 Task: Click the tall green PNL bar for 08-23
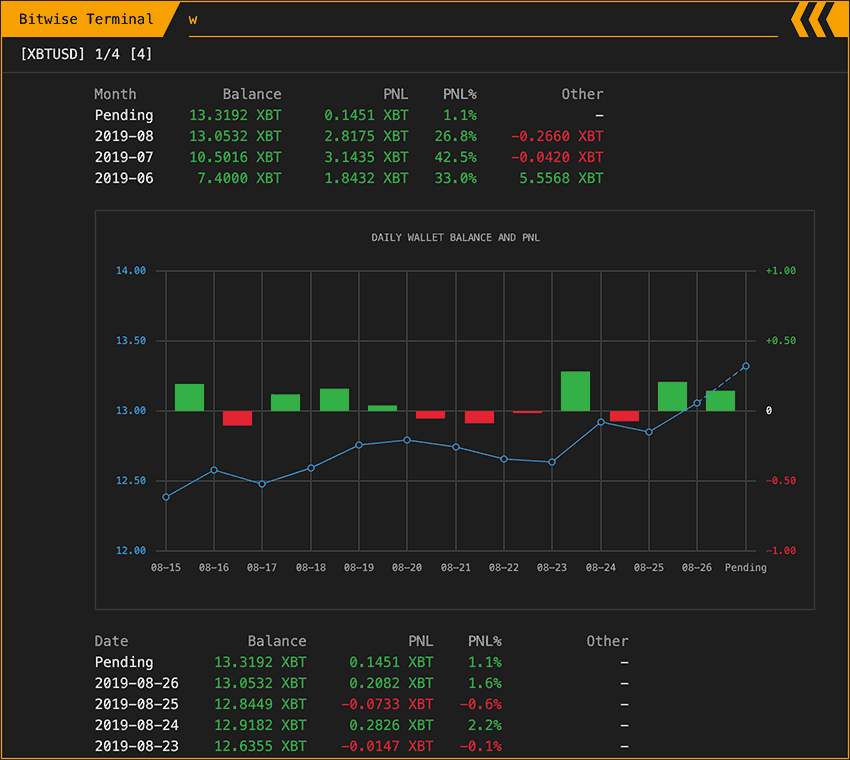click(576, 391)
